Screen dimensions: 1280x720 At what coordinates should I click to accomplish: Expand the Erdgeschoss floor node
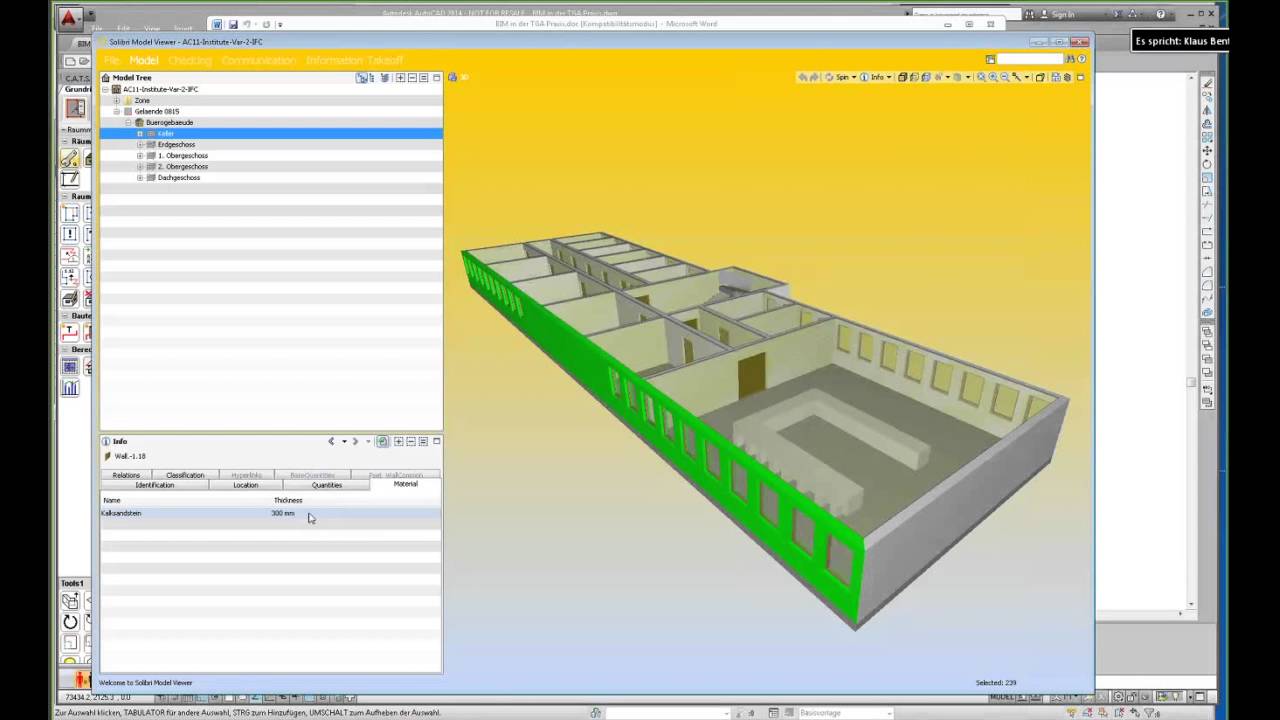[x=140, y=144]
